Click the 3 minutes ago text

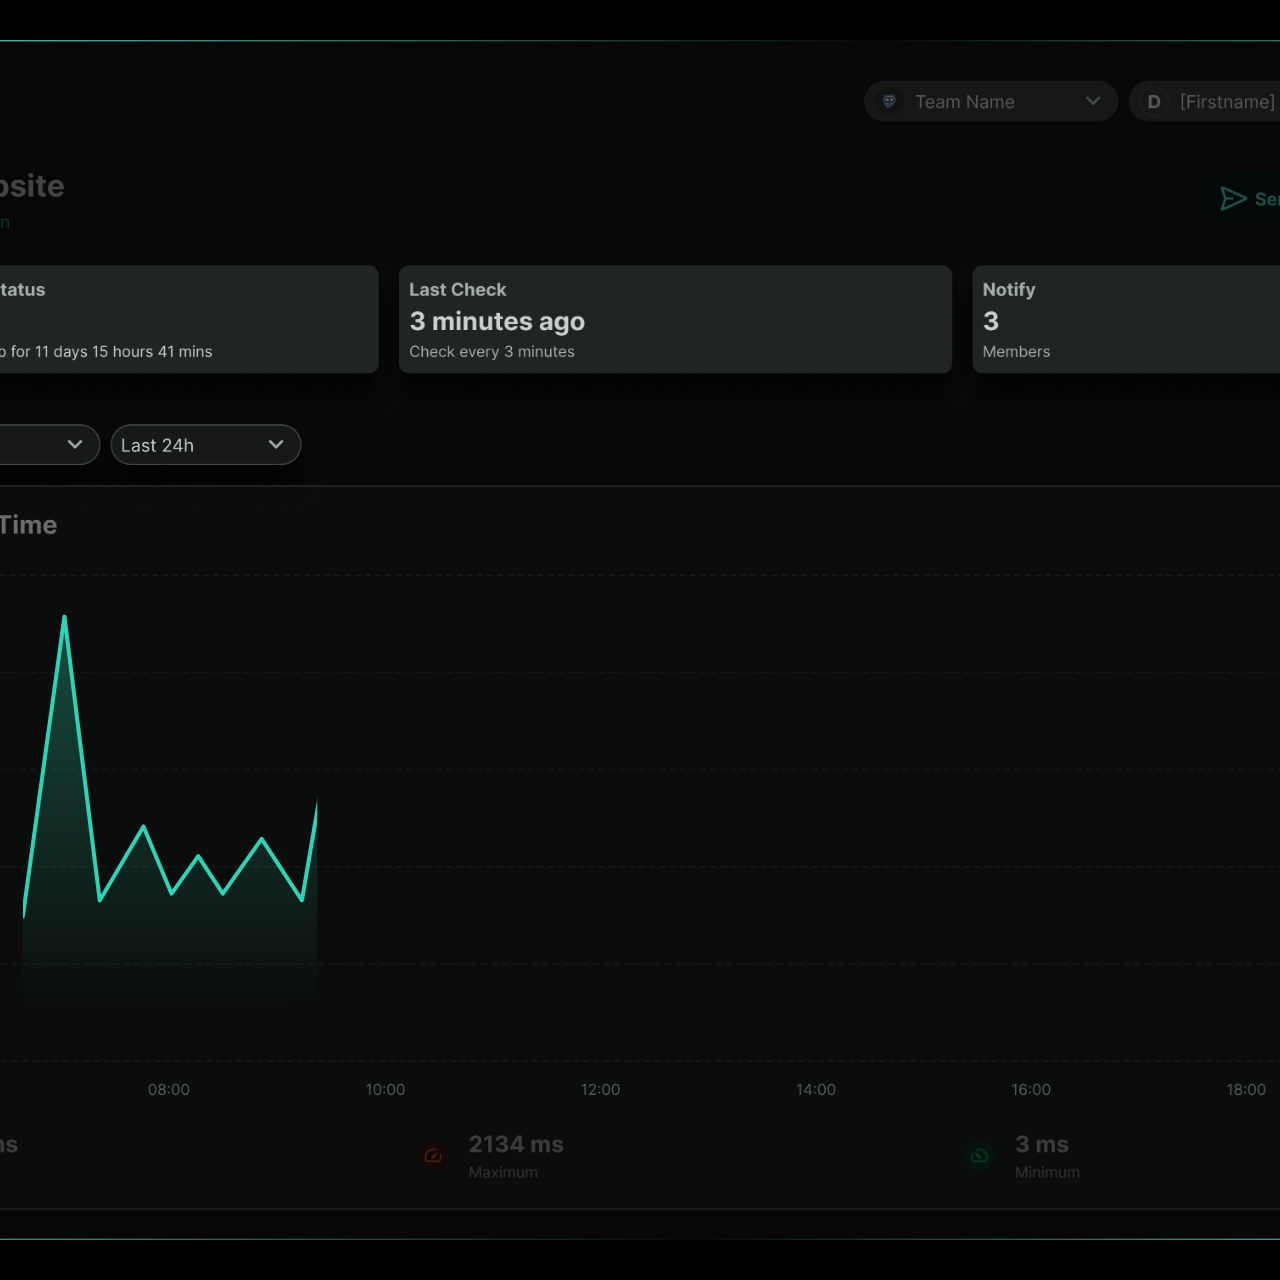[497, 321]
